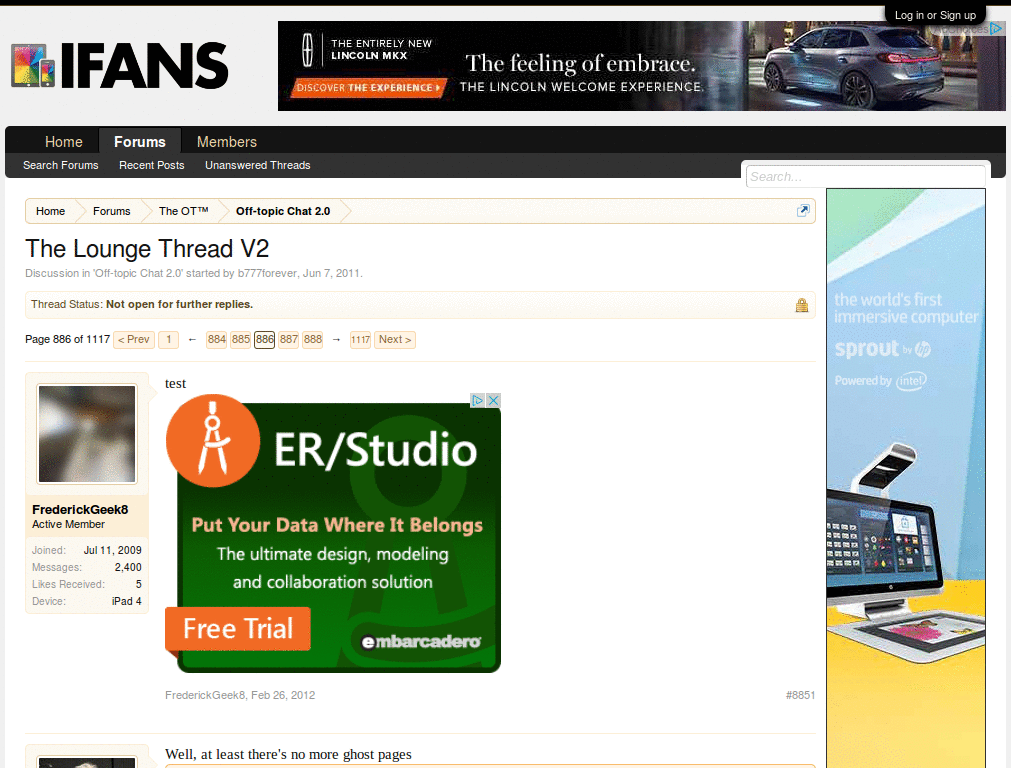Screen dimensions: 1024x768
Task: Go to page 887
Action: pos(289,340)
